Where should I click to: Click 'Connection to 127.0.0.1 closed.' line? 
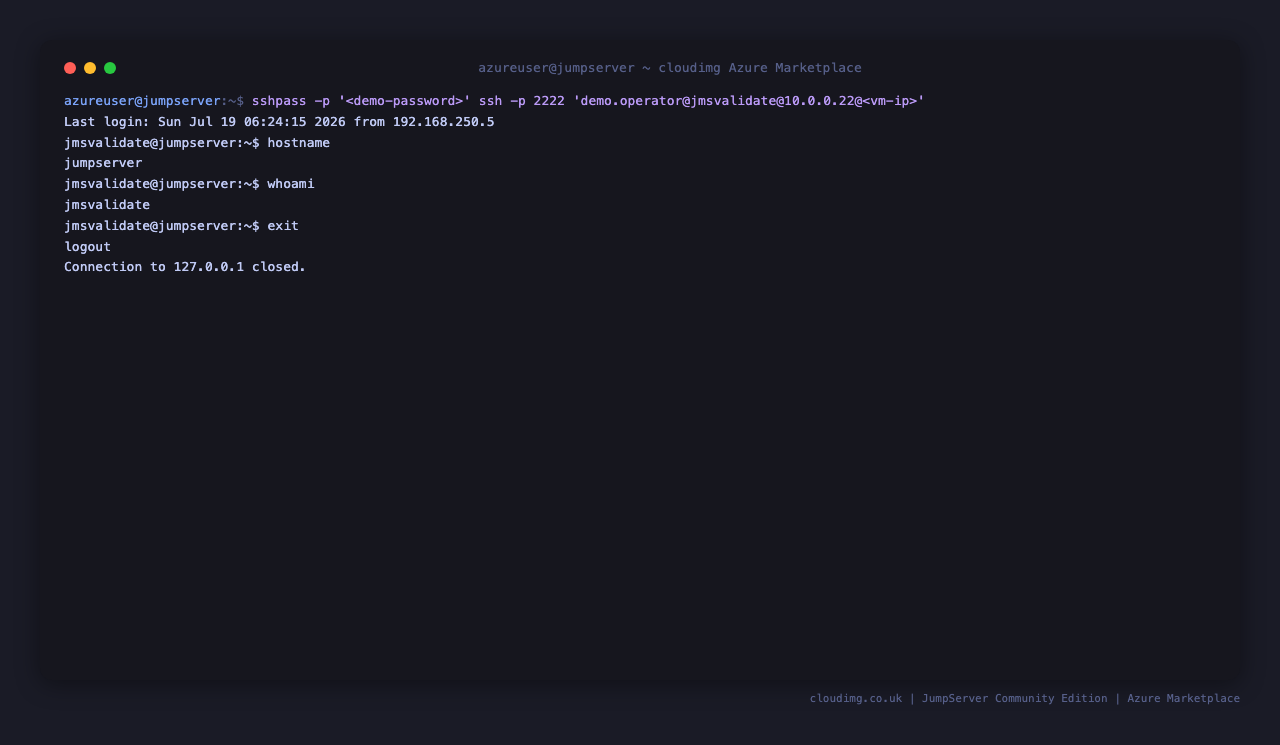click(185, 267)
